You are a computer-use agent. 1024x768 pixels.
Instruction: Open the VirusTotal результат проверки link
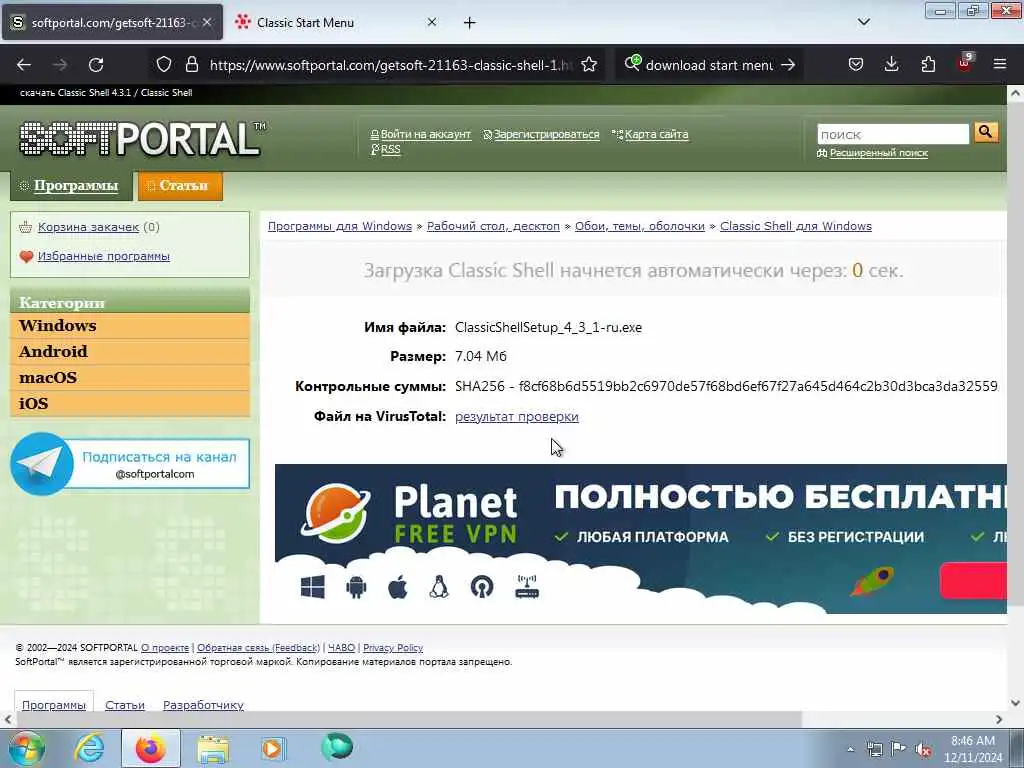(x=517, y=417)
